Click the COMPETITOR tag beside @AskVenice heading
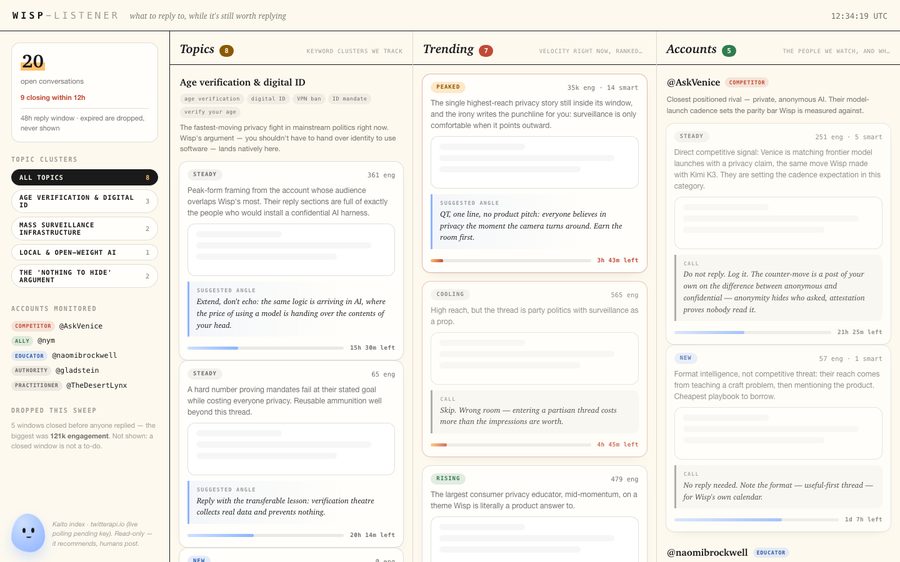The image size is (900, 562). point(747,83)
